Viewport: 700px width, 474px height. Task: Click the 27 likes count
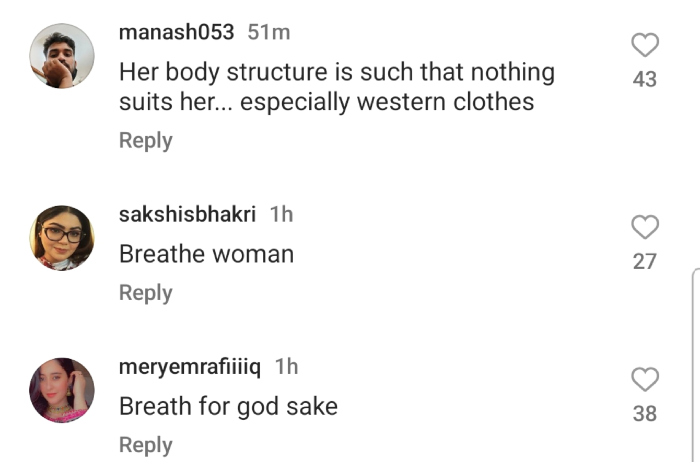click(x=645, y=261)
